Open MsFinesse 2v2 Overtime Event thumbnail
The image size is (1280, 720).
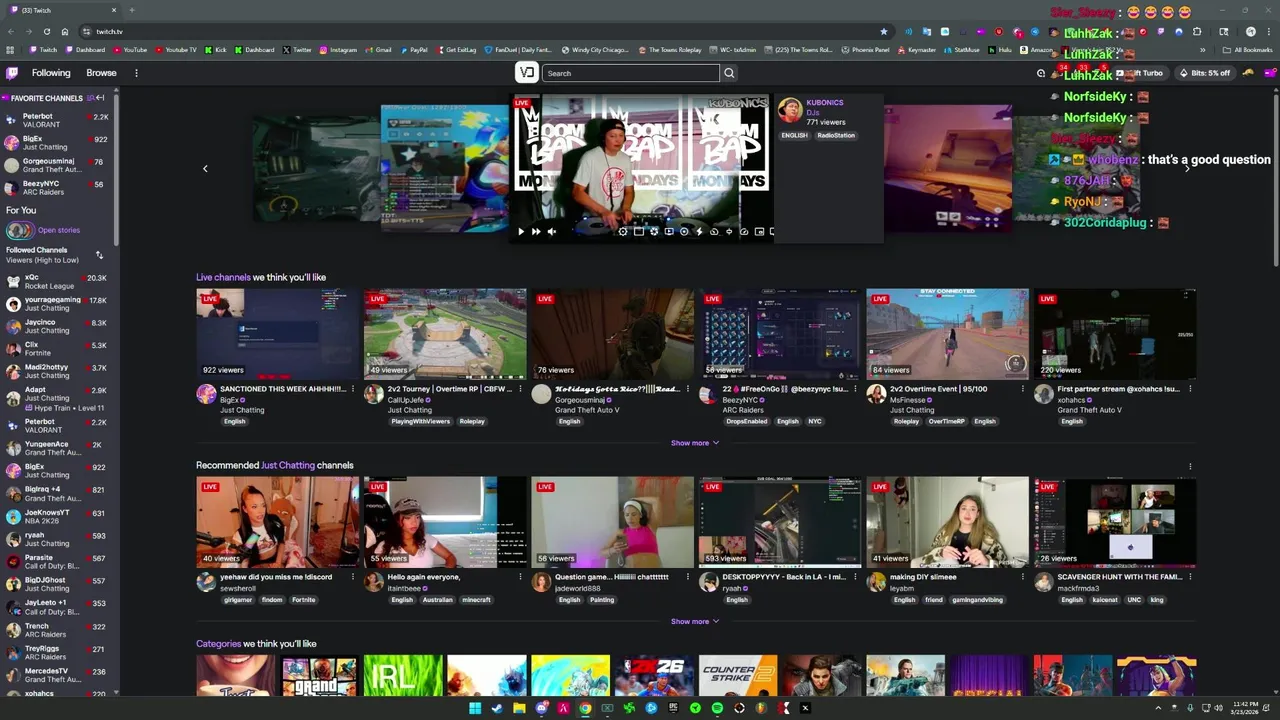tap(947, 334)
